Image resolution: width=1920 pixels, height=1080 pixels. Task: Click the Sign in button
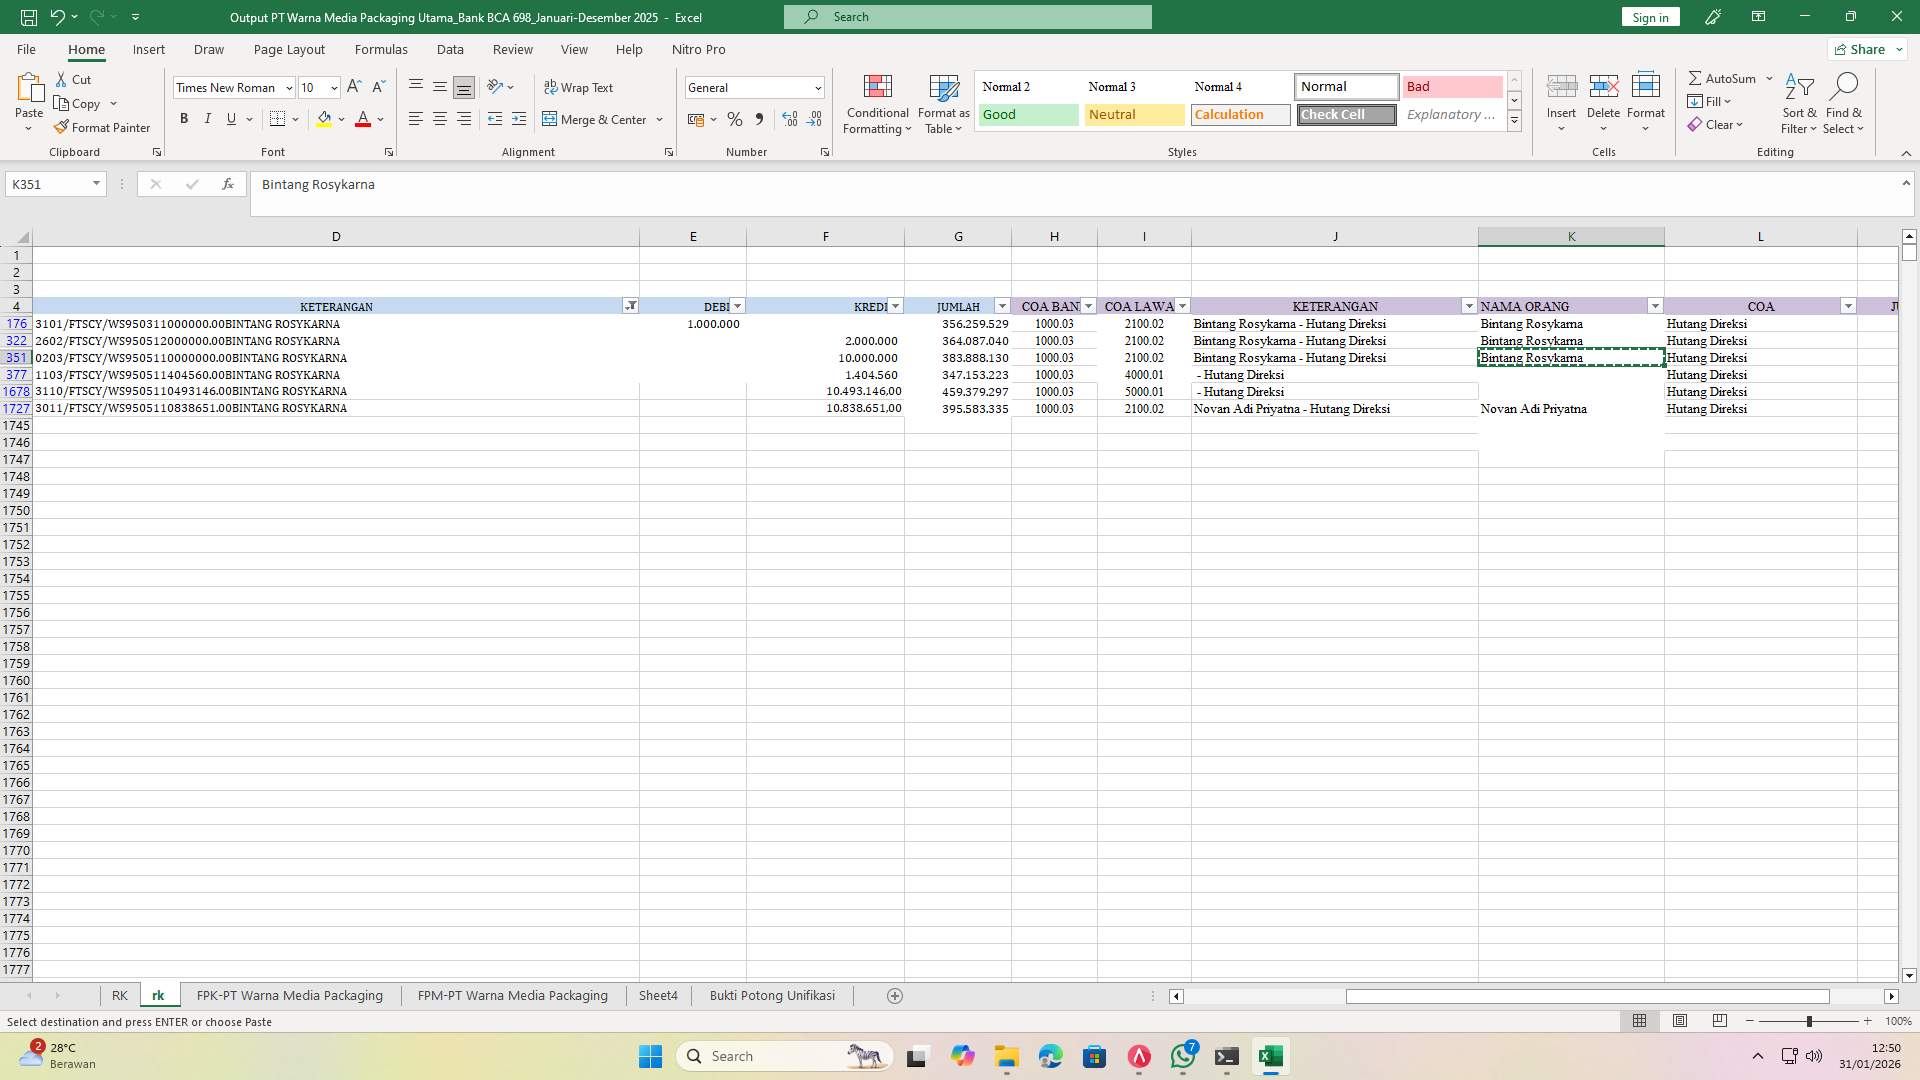[1649, 17]
